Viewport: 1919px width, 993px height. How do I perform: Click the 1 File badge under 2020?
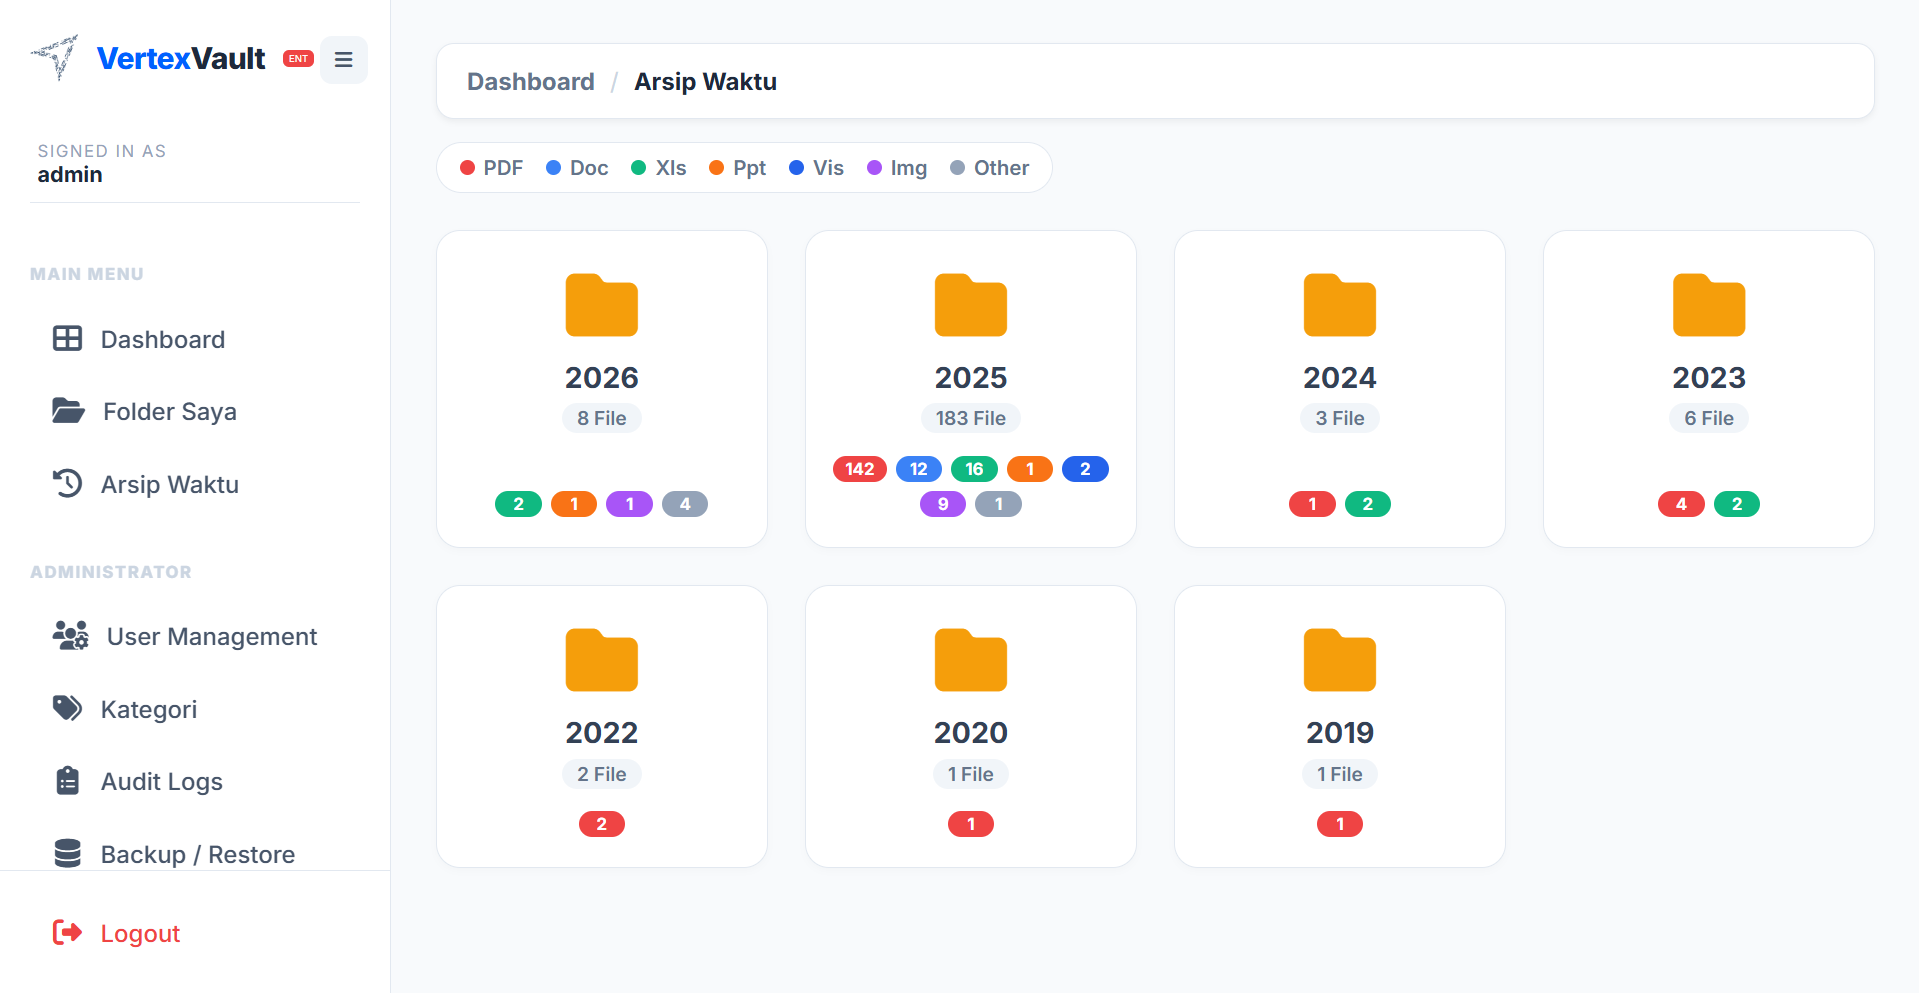971,774
